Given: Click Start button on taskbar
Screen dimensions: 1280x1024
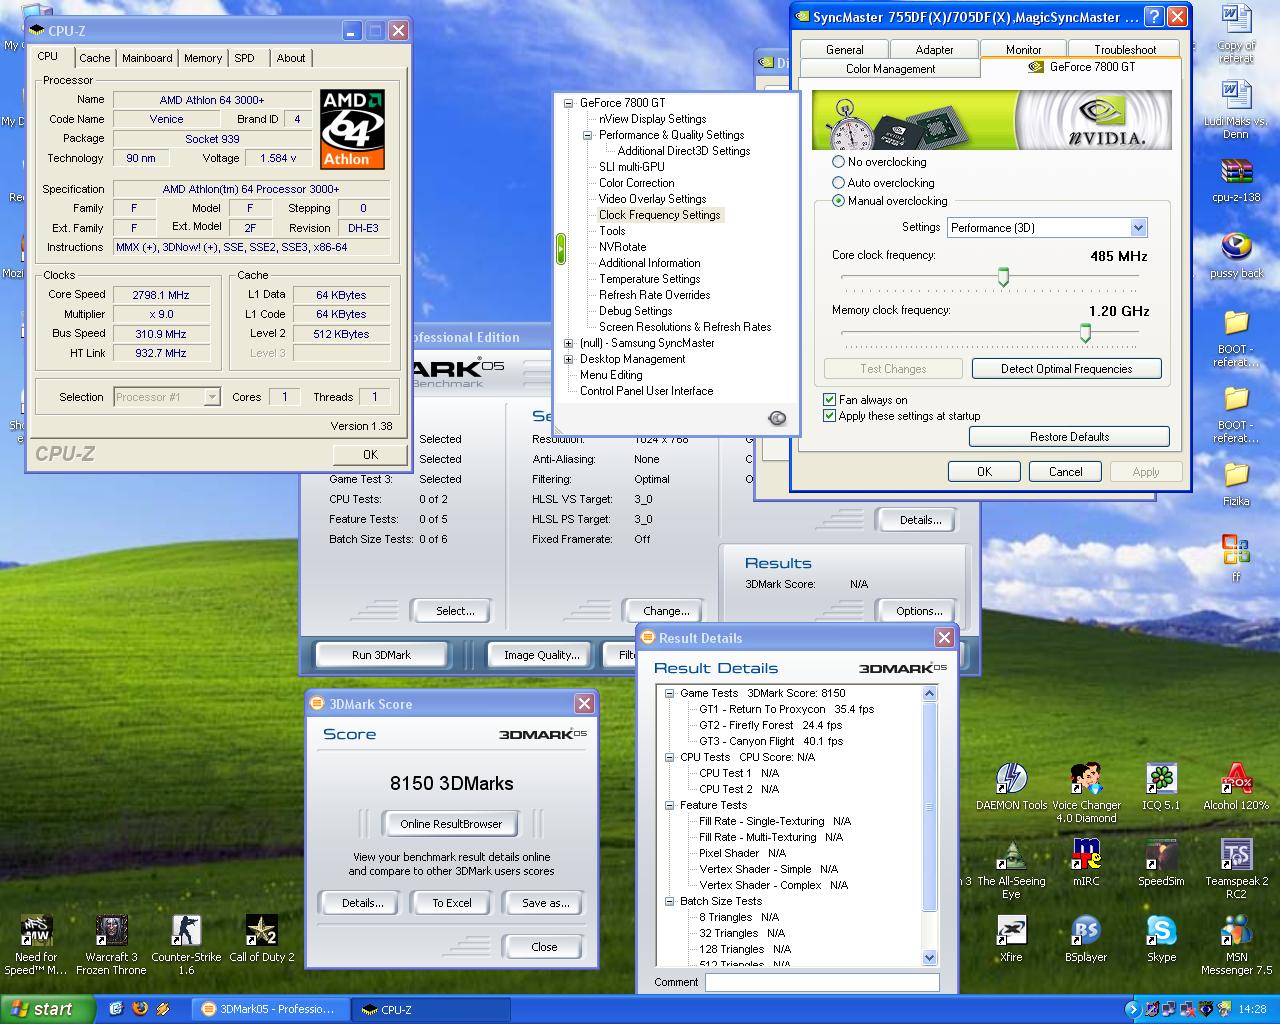Looking at the screenshot, I should 47,1009.
